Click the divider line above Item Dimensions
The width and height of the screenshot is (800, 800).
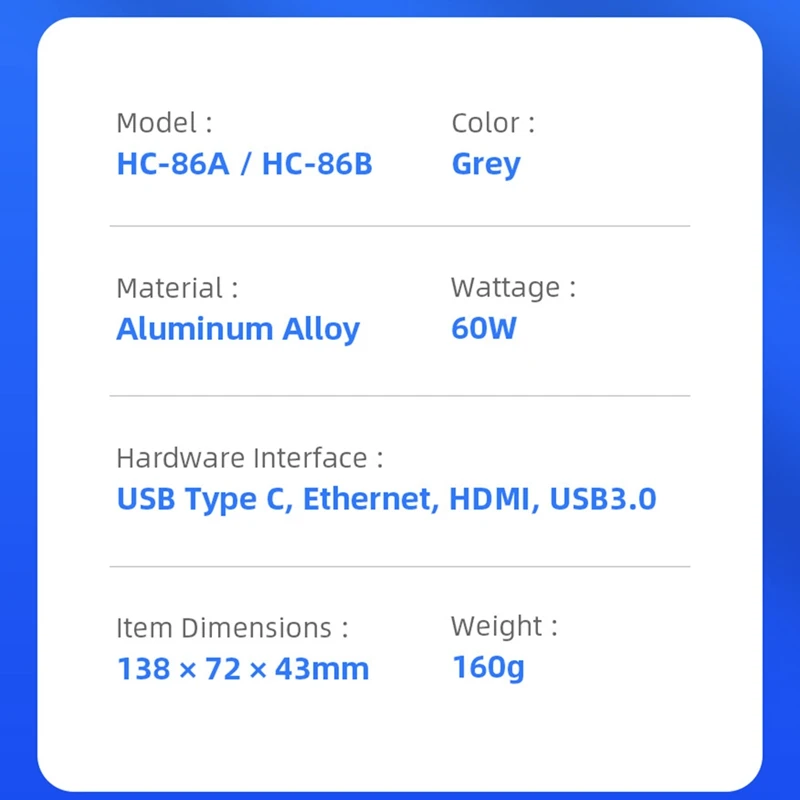tap(400, 566)
